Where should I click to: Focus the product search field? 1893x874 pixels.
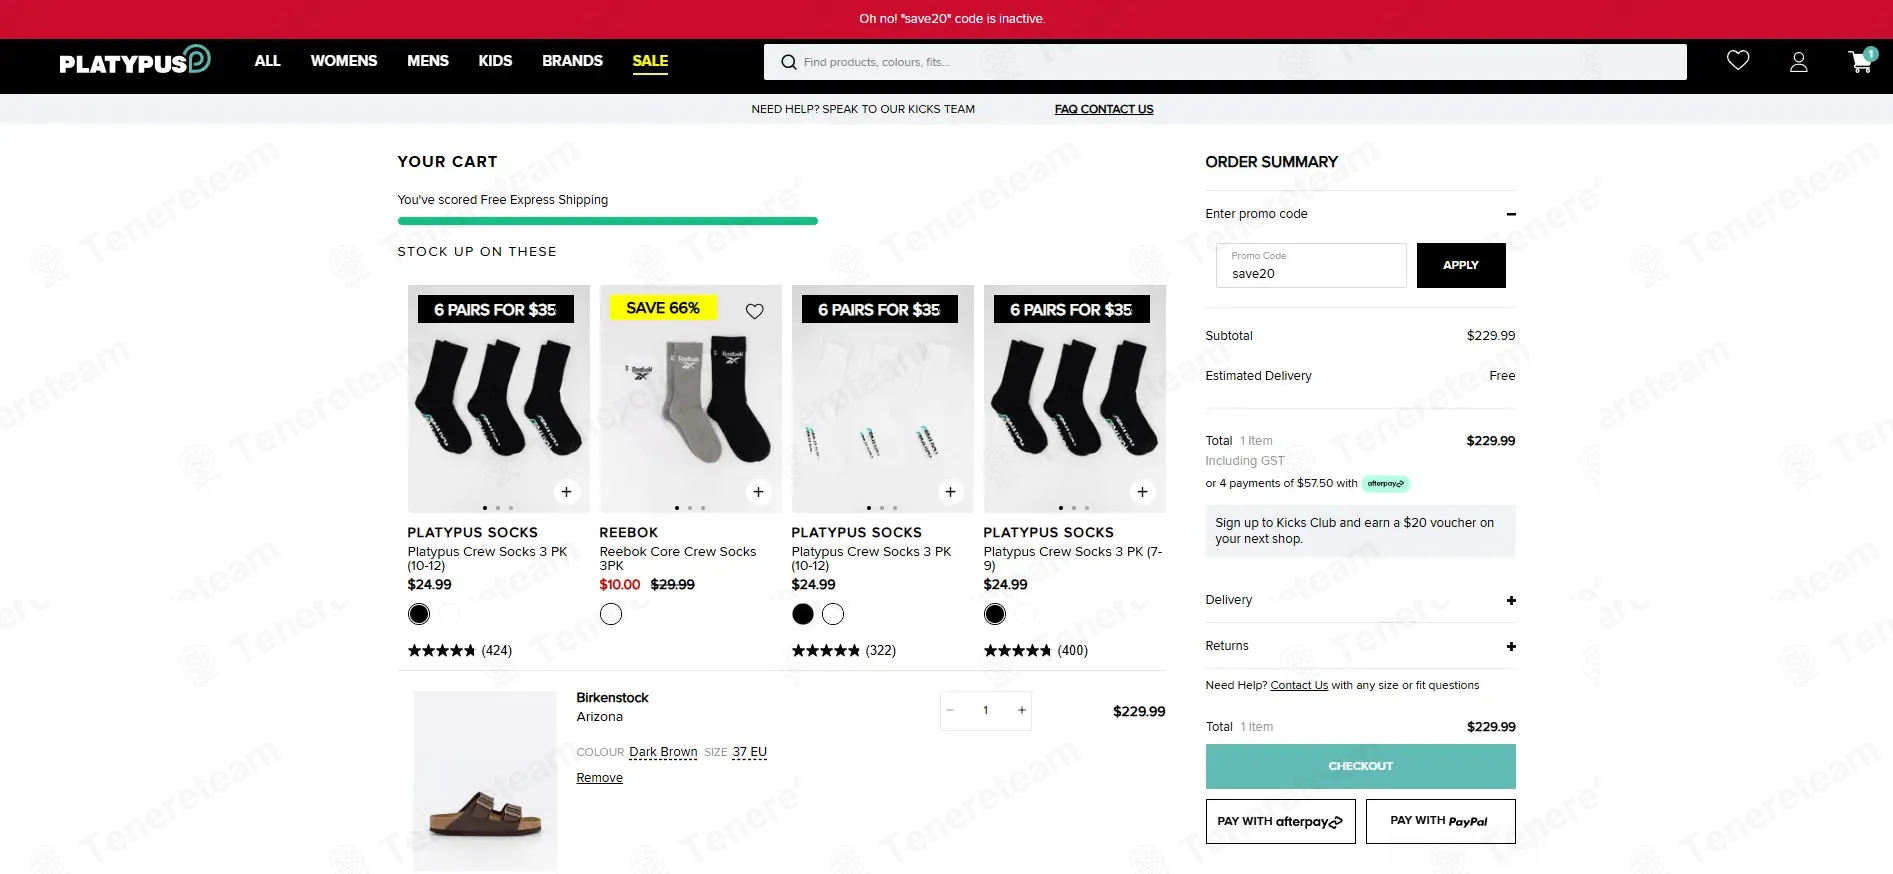coord(1225,62)
